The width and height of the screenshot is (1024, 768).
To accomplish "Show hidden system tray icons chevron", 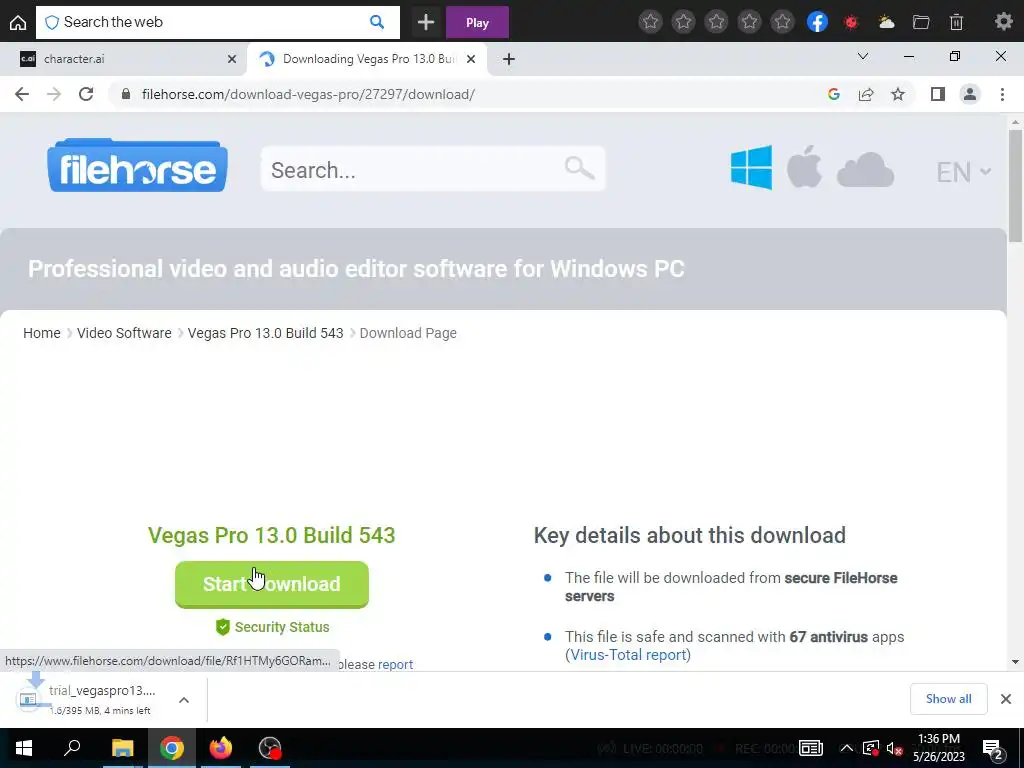I will pos(846,748).
